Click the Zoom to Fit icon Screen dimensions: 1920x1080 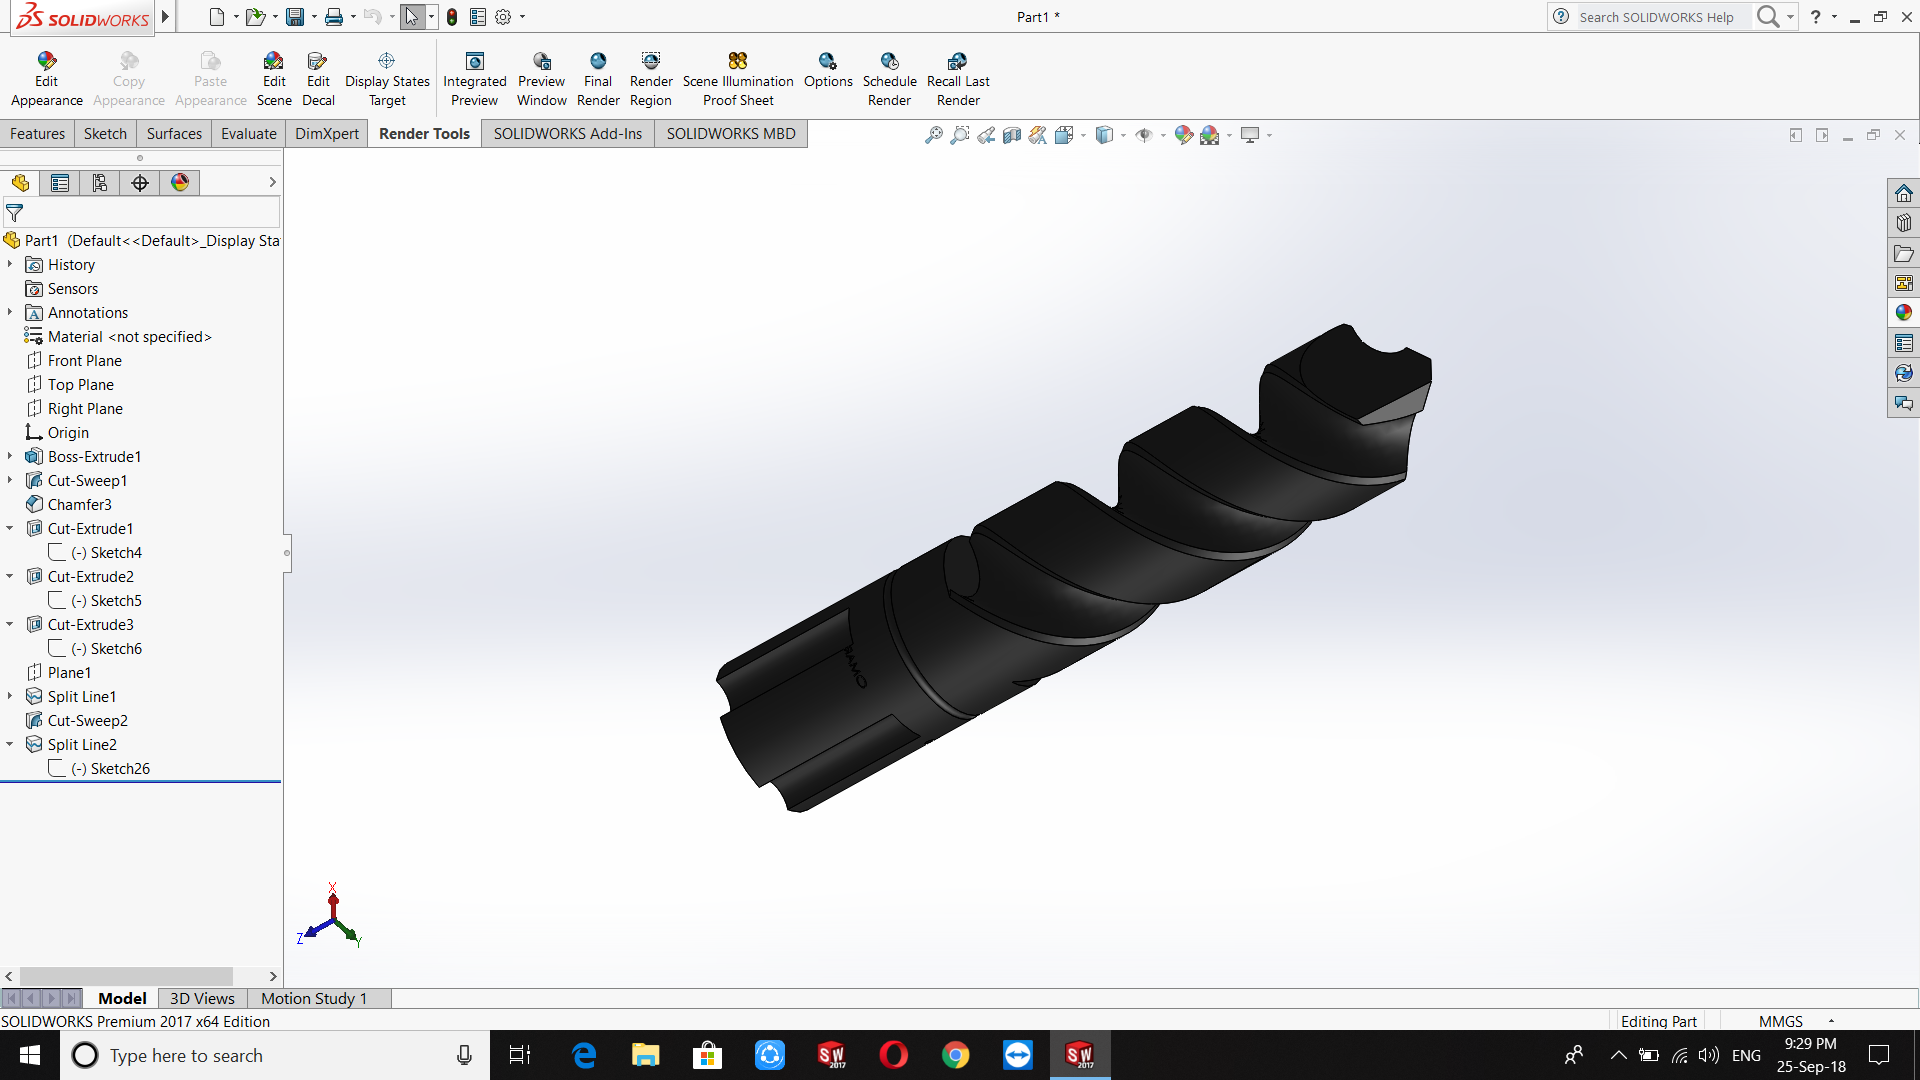point(933,135)
